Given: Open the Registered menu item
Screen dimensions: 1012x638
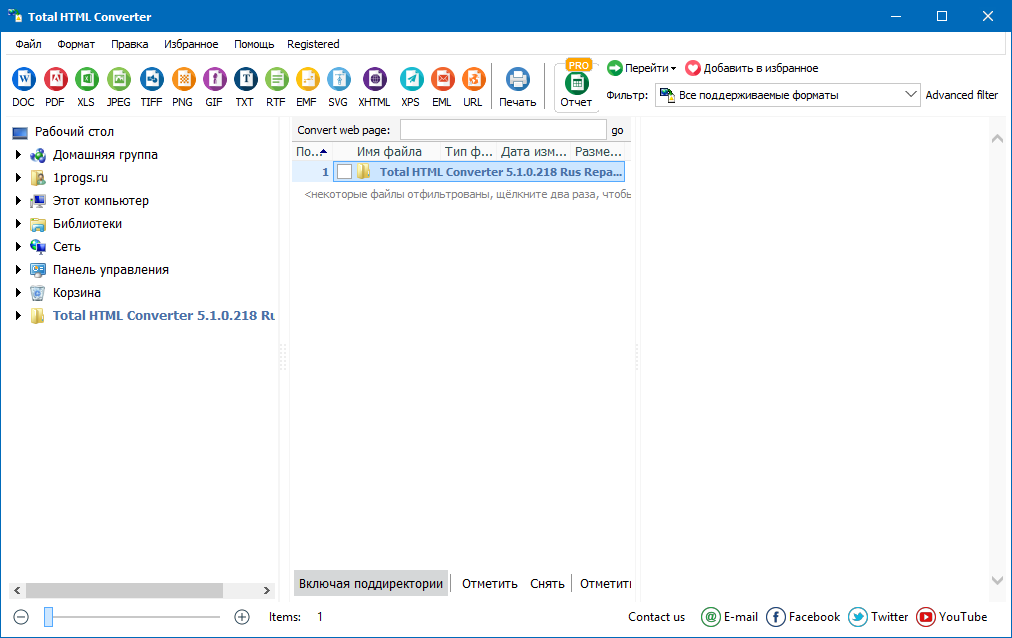Looking at the screenshot, I should pyautogui.click(x=313, y=44).
